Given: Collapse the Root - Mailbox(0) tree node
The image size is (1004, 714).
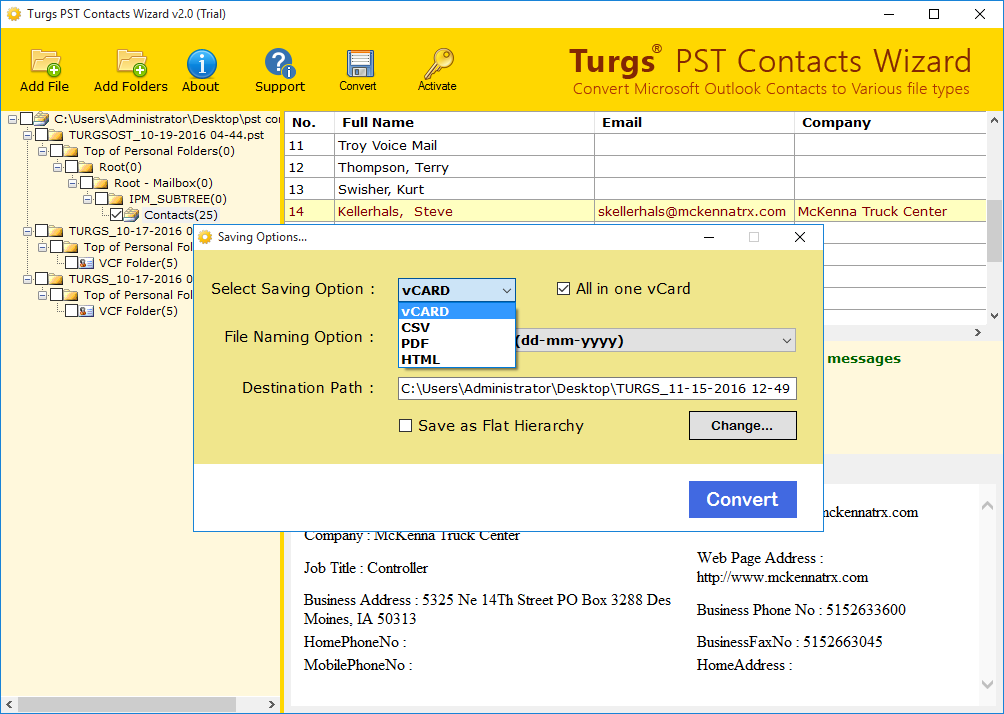Looking at the screenshot, I should click(72, 183).
